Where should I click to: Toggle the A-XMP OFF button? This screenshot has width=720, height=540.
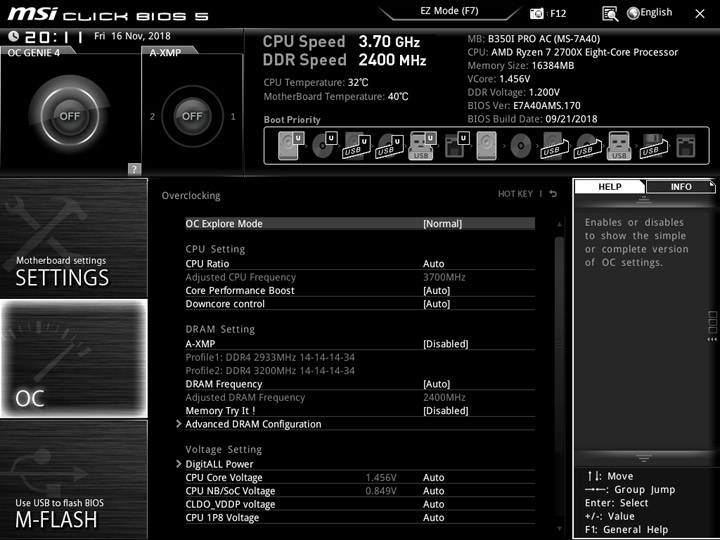[192, 116]
